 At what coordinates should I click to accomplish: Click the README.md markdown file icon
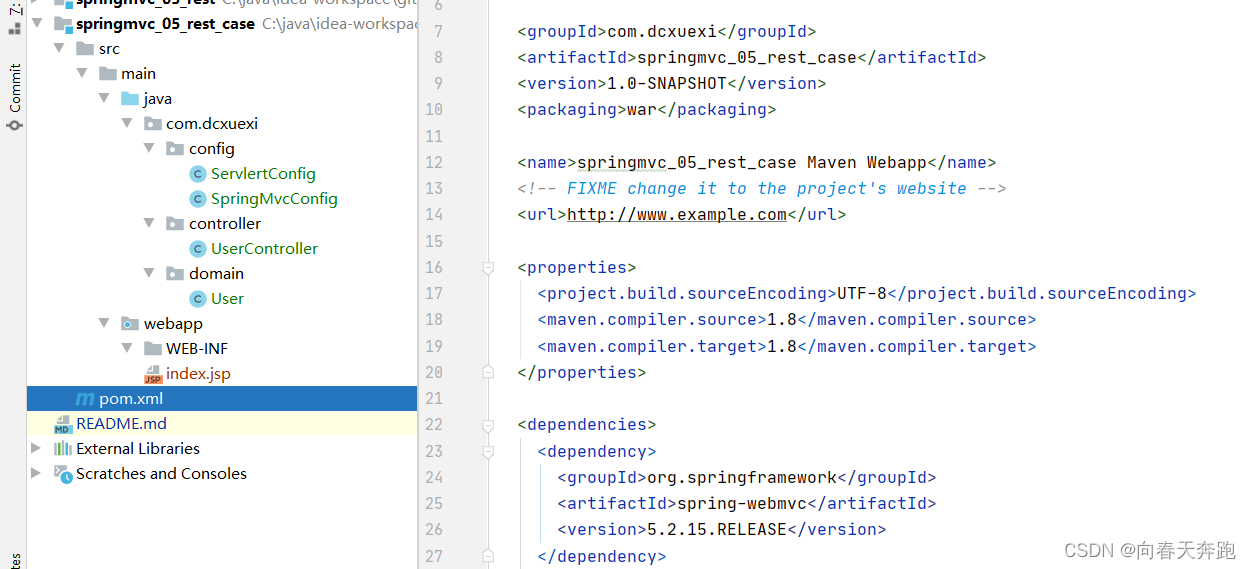pyautogui.click(x=63, y=424)
